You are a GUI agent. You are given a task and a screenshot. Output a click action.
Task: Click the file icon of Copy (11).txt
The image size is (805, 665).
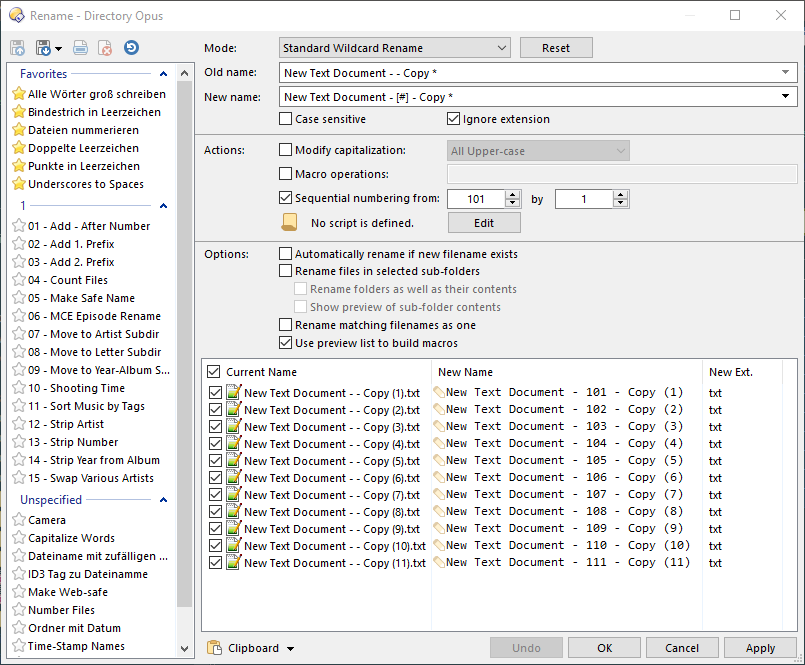click(234, 563)
